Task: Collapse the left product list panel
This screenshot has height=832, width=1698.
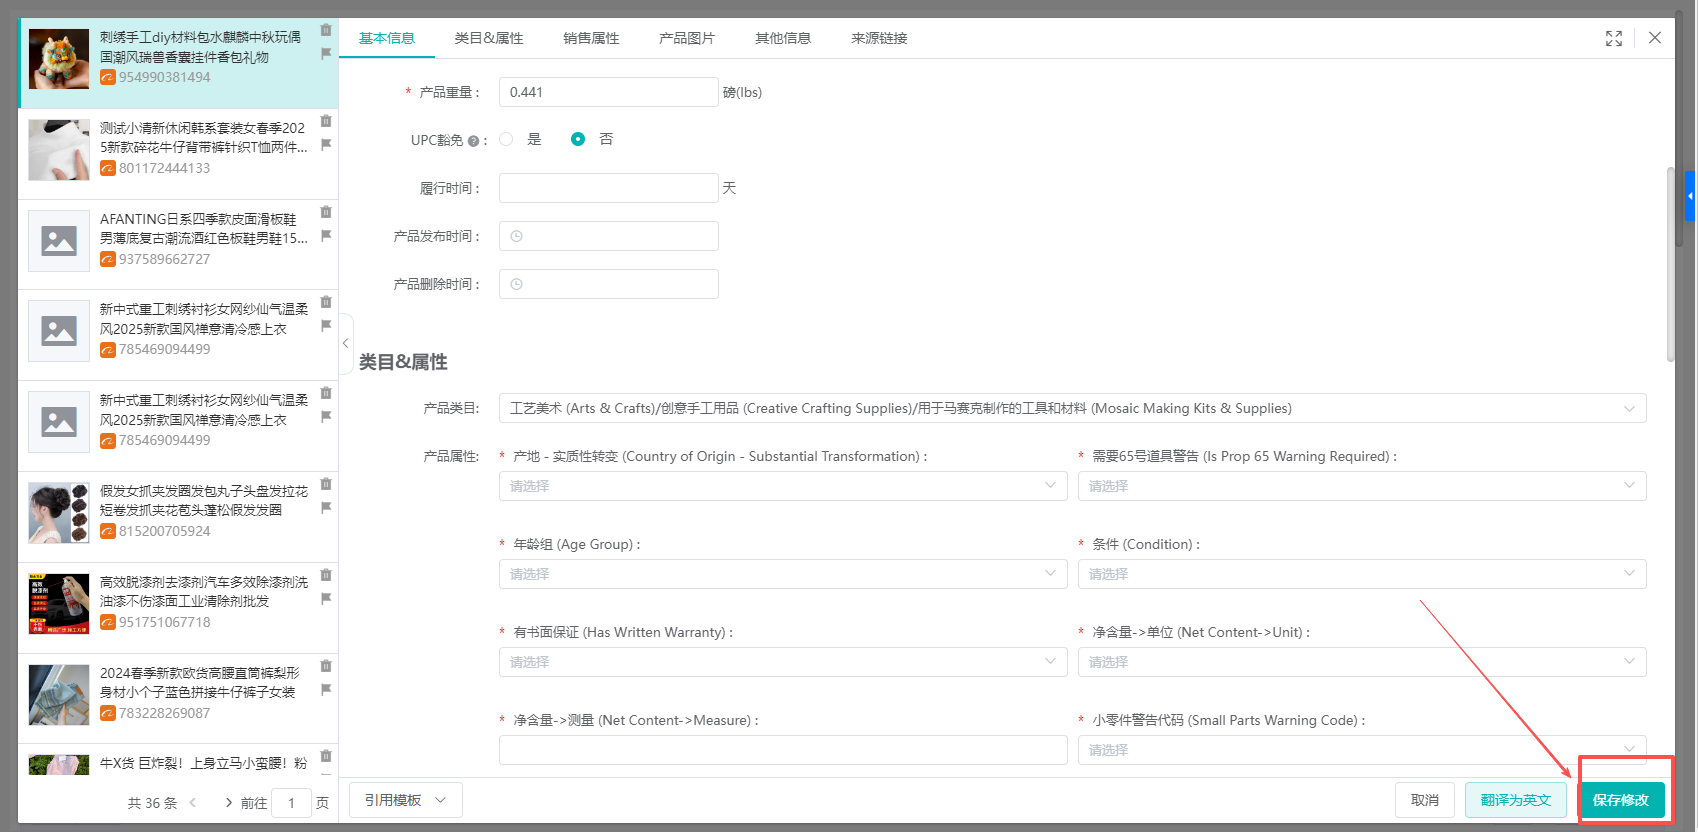Action: [x=346, y=343]
